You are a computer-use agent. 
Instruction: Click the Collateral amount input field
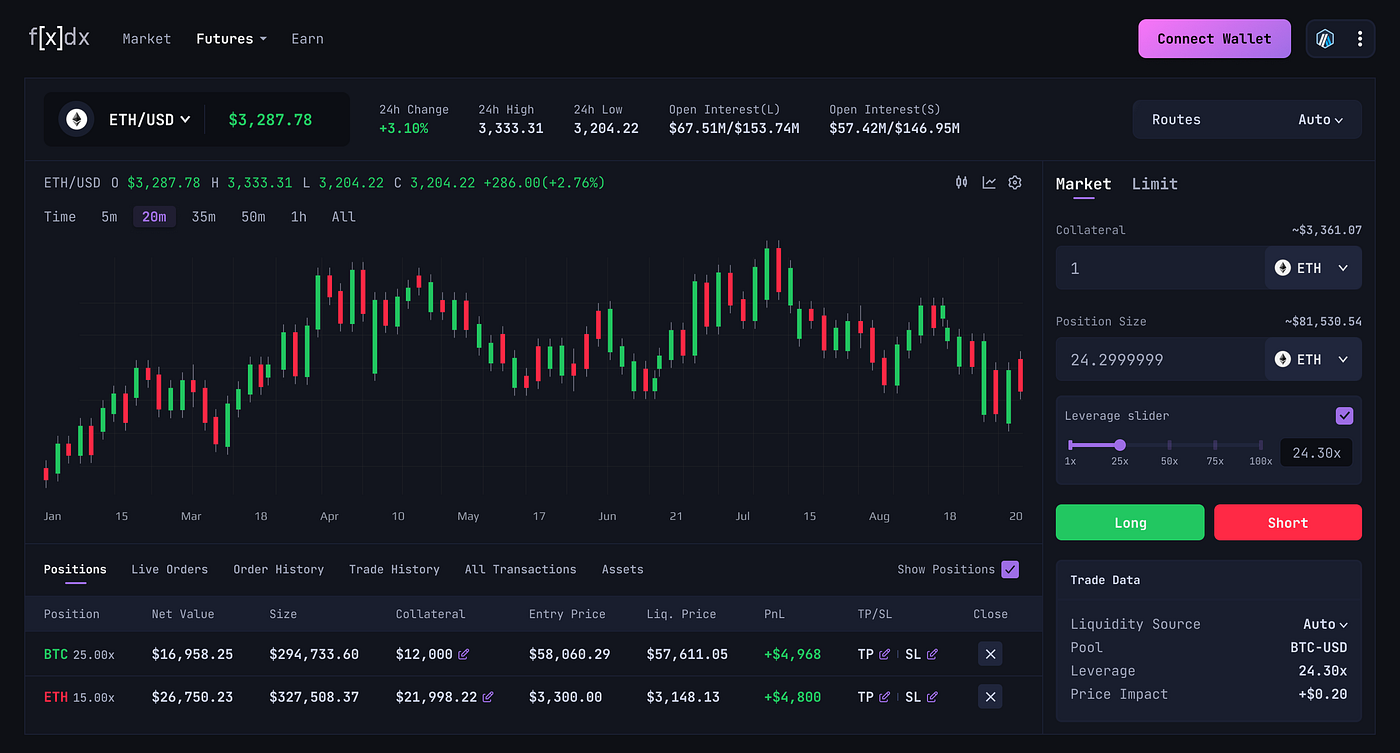coord(1160,268)
